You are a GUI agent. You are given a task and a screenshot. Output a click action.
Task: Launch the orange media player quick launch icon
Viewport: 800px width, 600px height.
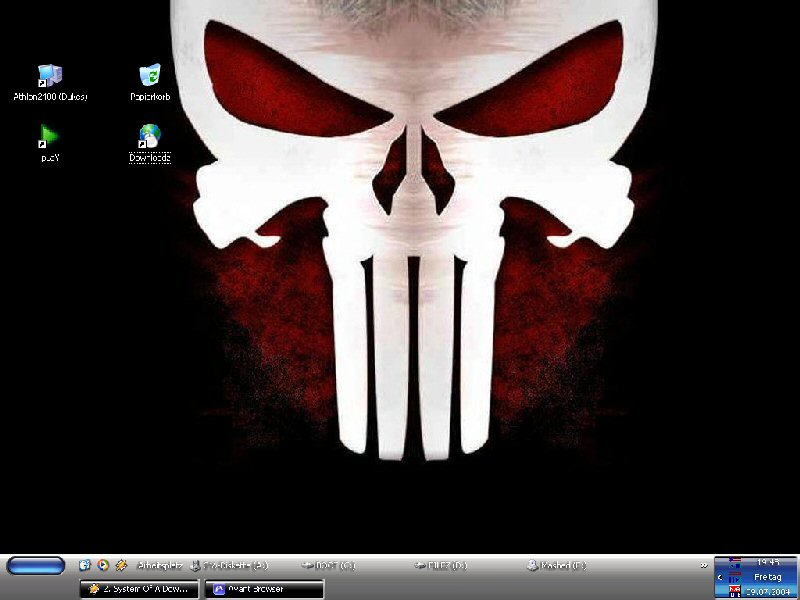coord(121,565)
